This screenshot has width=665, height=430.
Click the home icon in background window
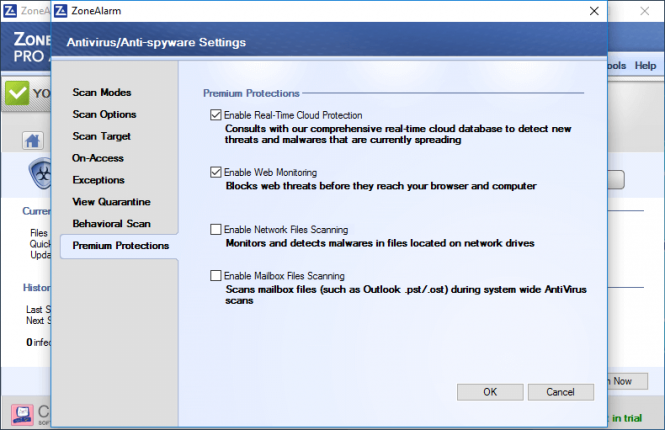pyautogui.click(x=33, y=140)
